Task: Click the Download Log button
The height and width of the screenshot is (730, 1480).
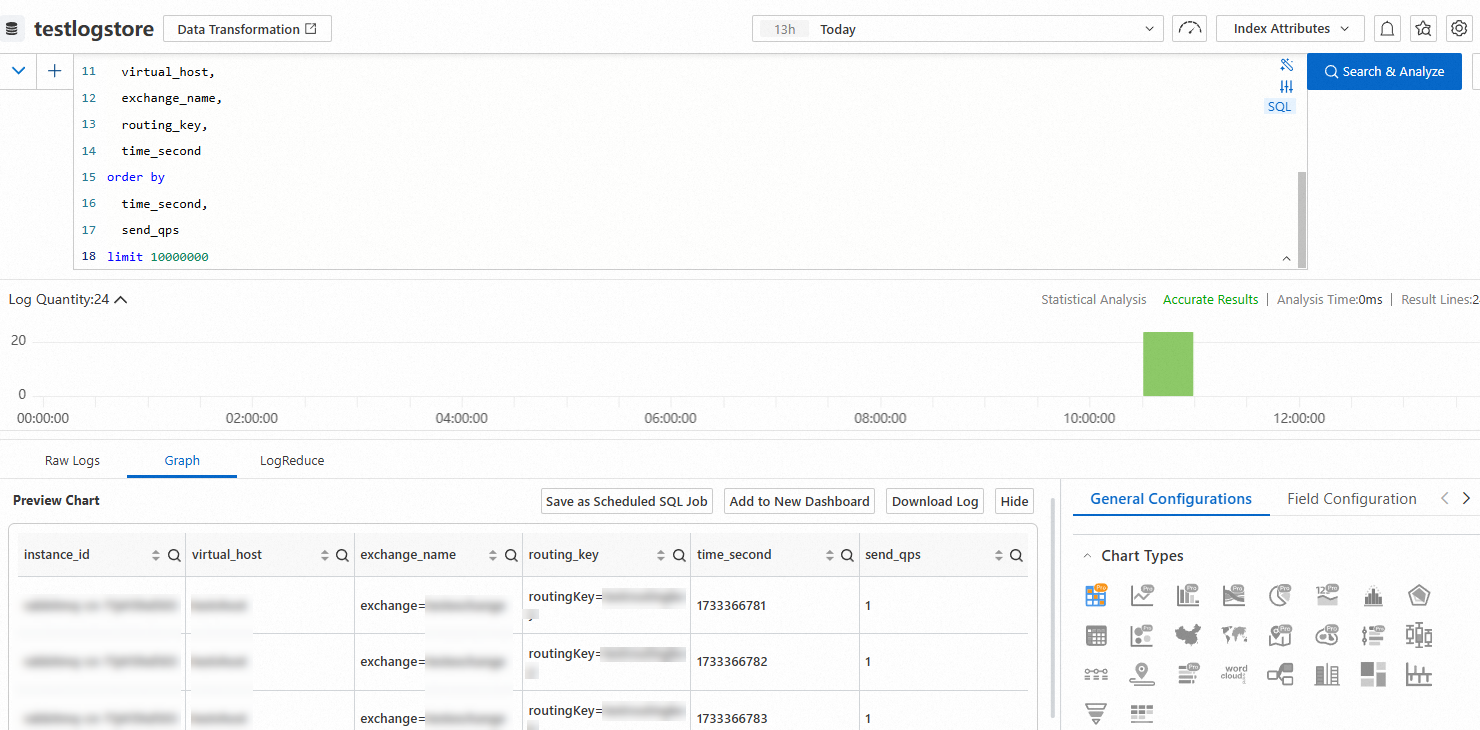Action: [935, 501]
